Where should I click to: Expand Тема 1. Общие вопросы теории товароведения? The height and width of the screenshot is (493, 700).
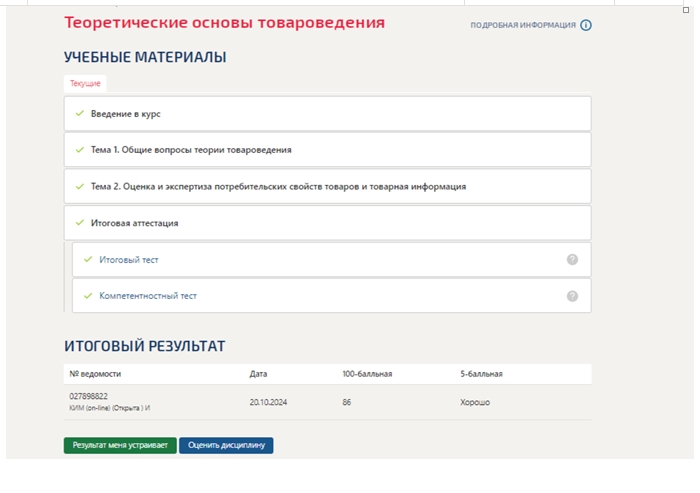[328, 150]
